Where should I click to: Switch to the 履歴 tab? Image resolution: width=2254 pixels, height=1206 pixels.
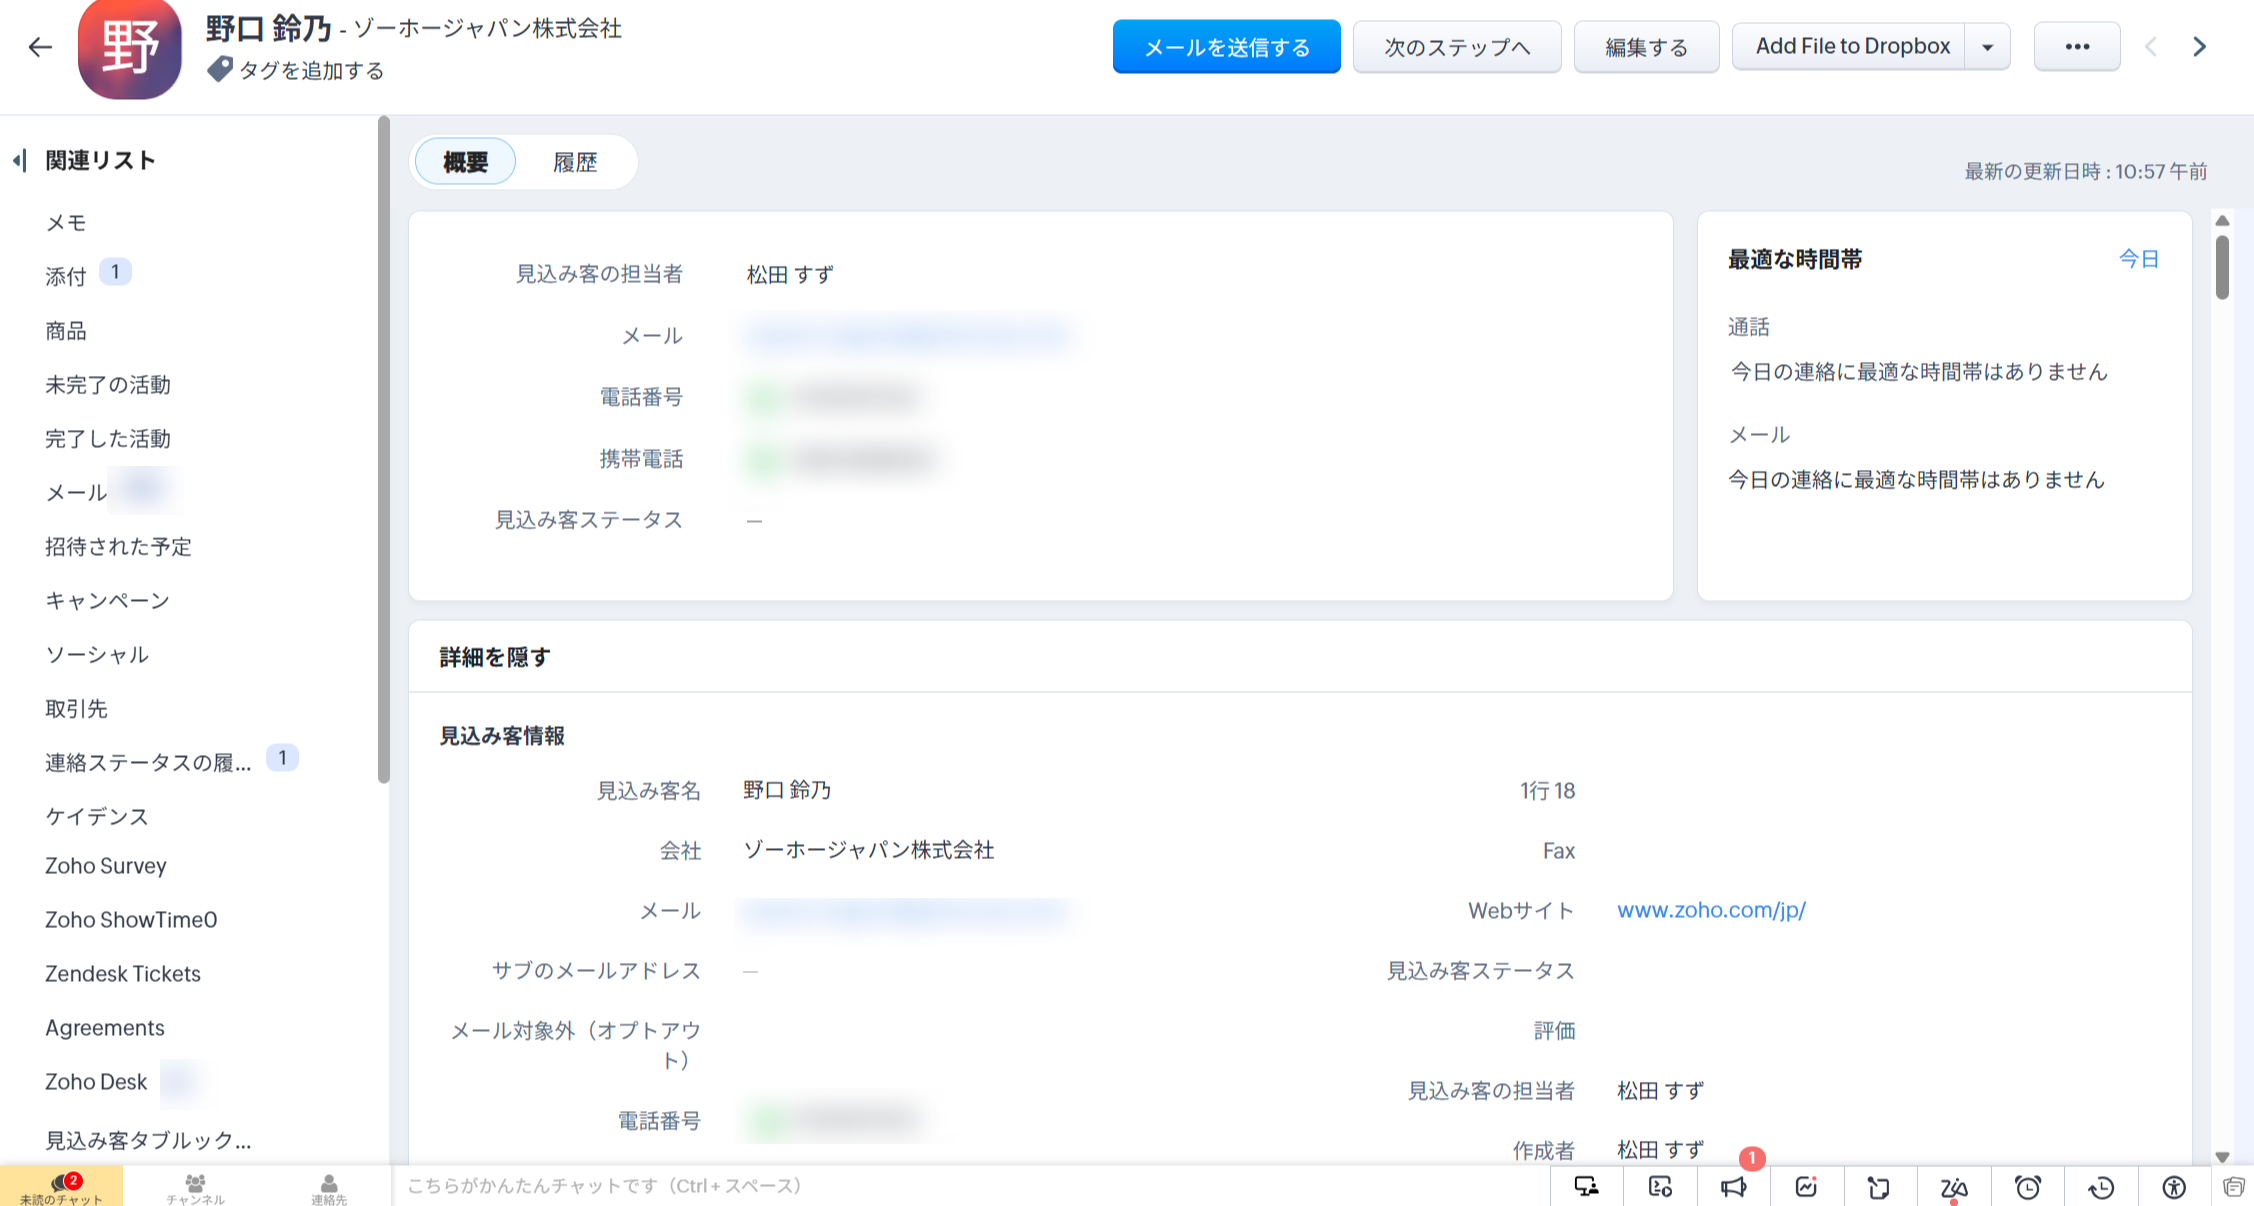click(575, 162)
